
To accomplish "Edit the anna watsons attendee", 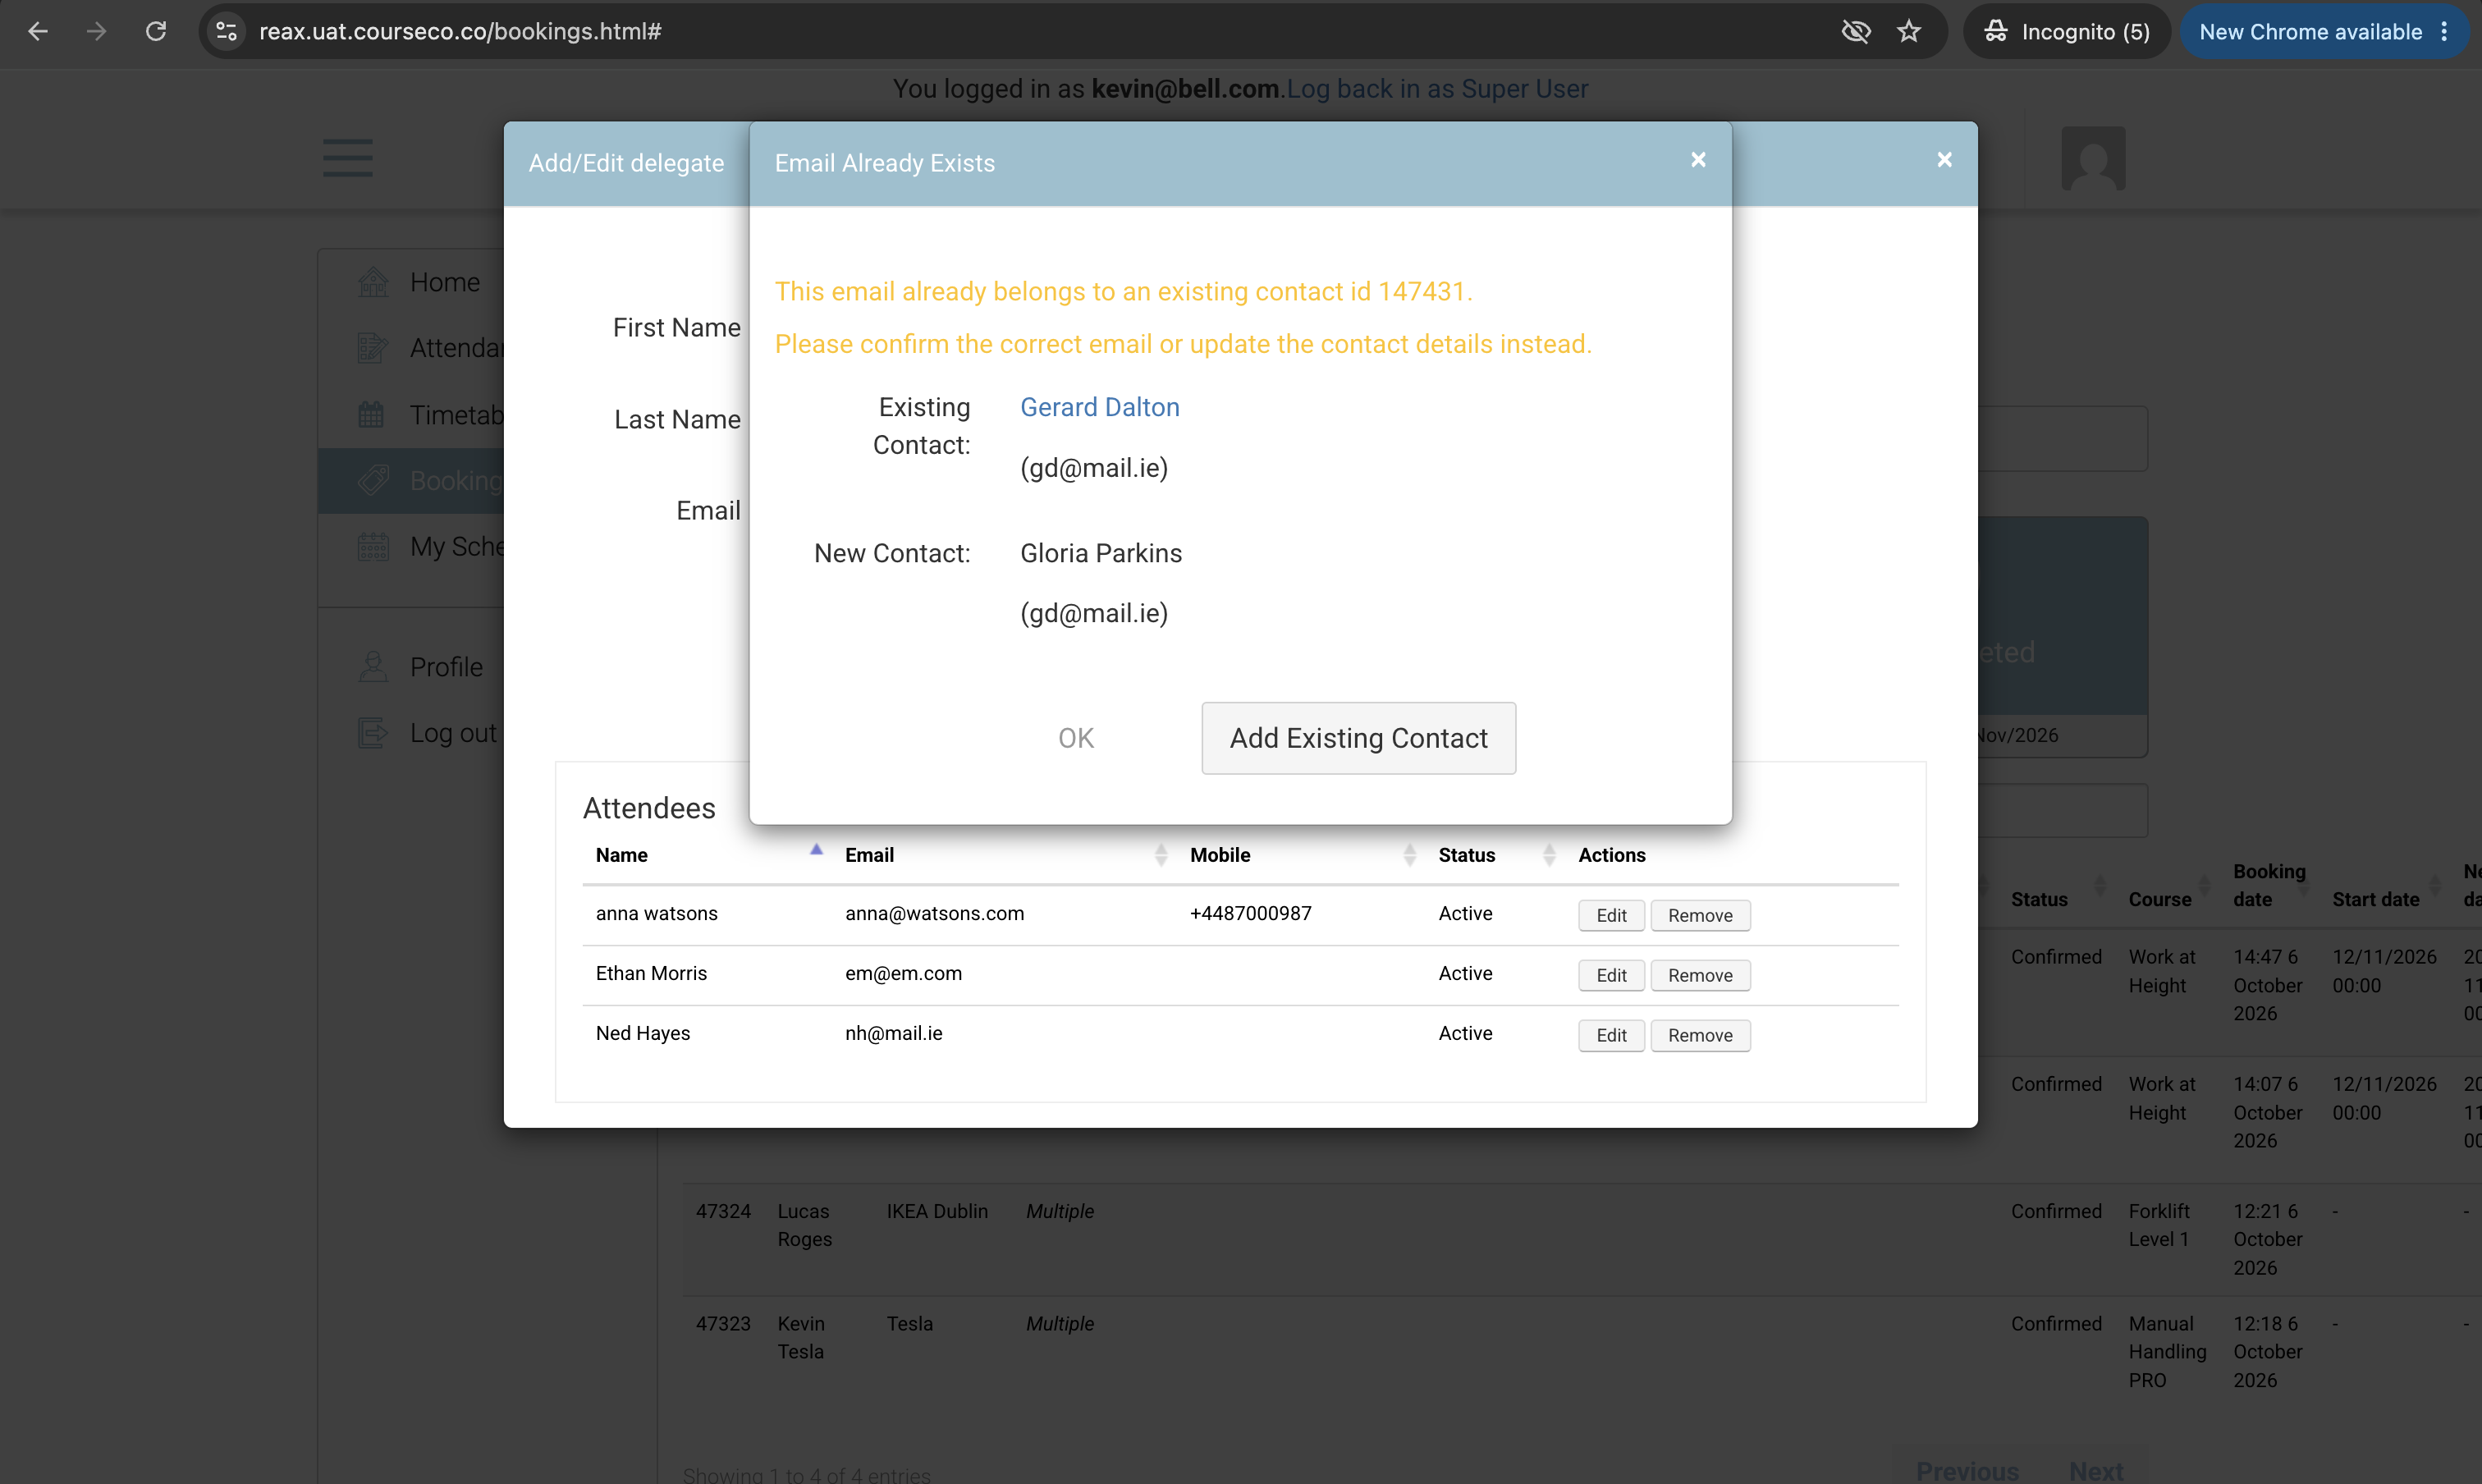I will click(1611, 915).
